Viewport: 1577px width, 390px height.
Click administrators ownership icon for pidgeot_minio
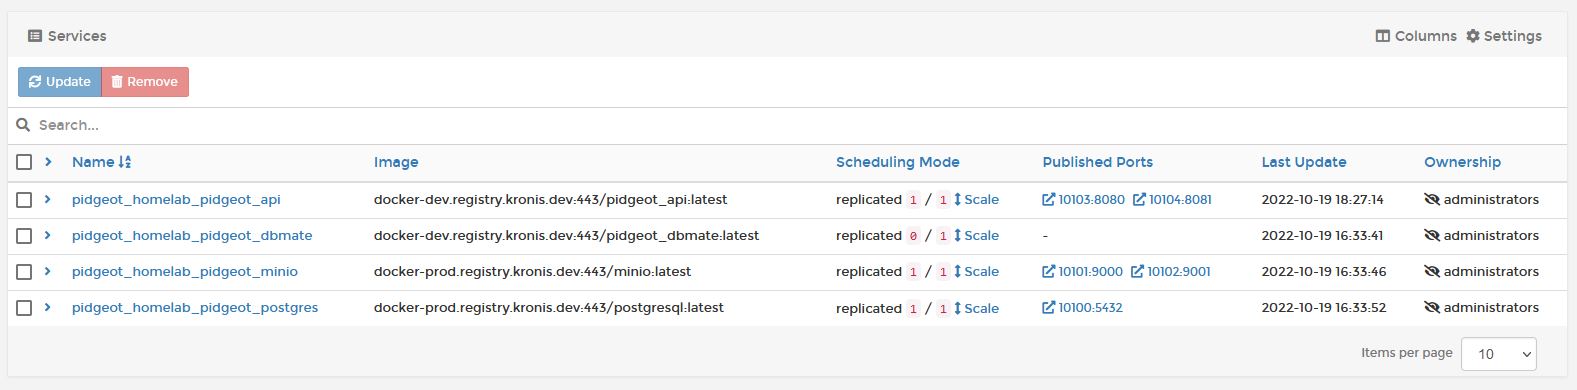[1431, 272]
